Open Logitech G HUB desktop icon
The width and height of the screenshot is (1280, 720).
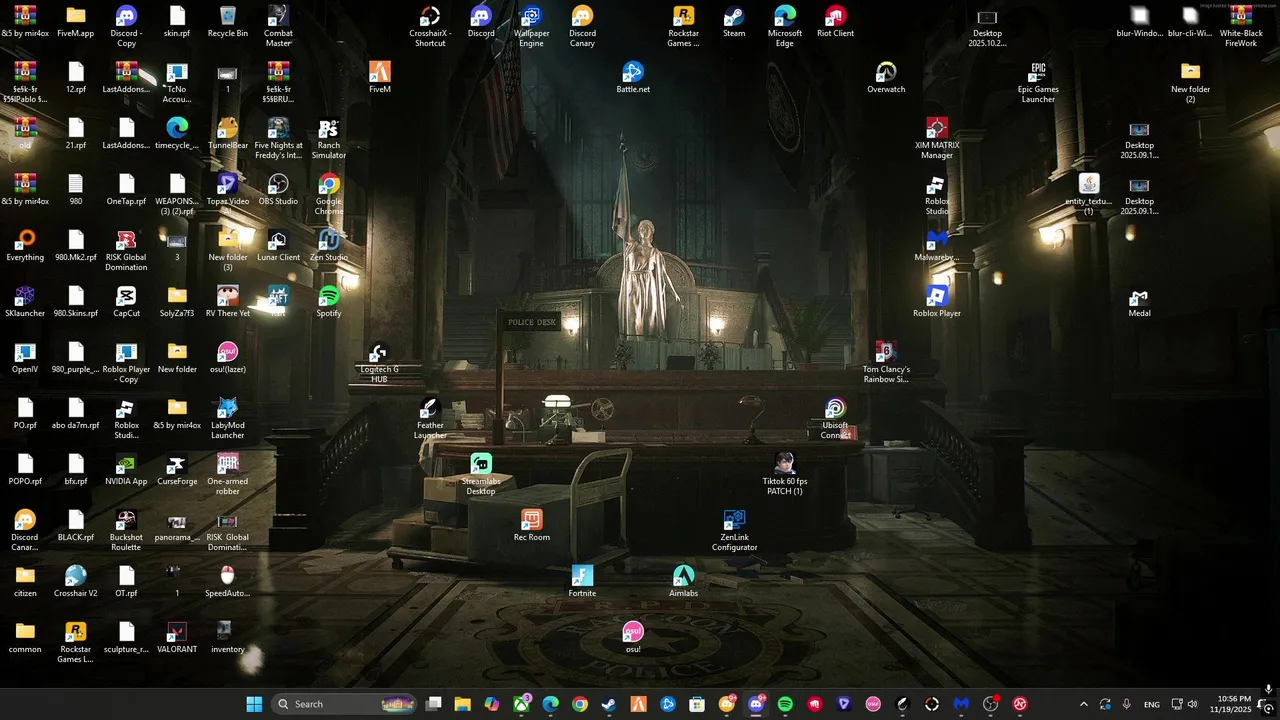pos(379,362)
